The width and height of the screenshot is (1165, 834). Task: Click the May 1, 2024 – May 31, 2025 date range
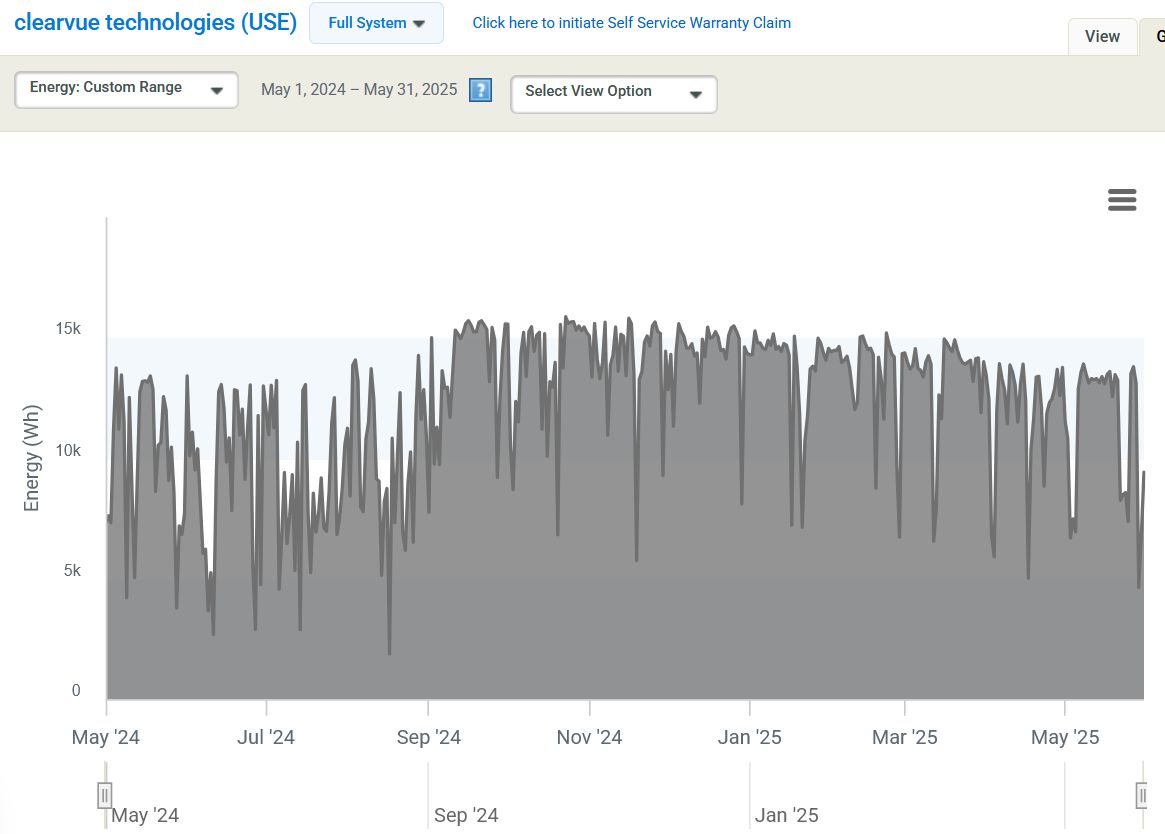click(x=359, y=90)
